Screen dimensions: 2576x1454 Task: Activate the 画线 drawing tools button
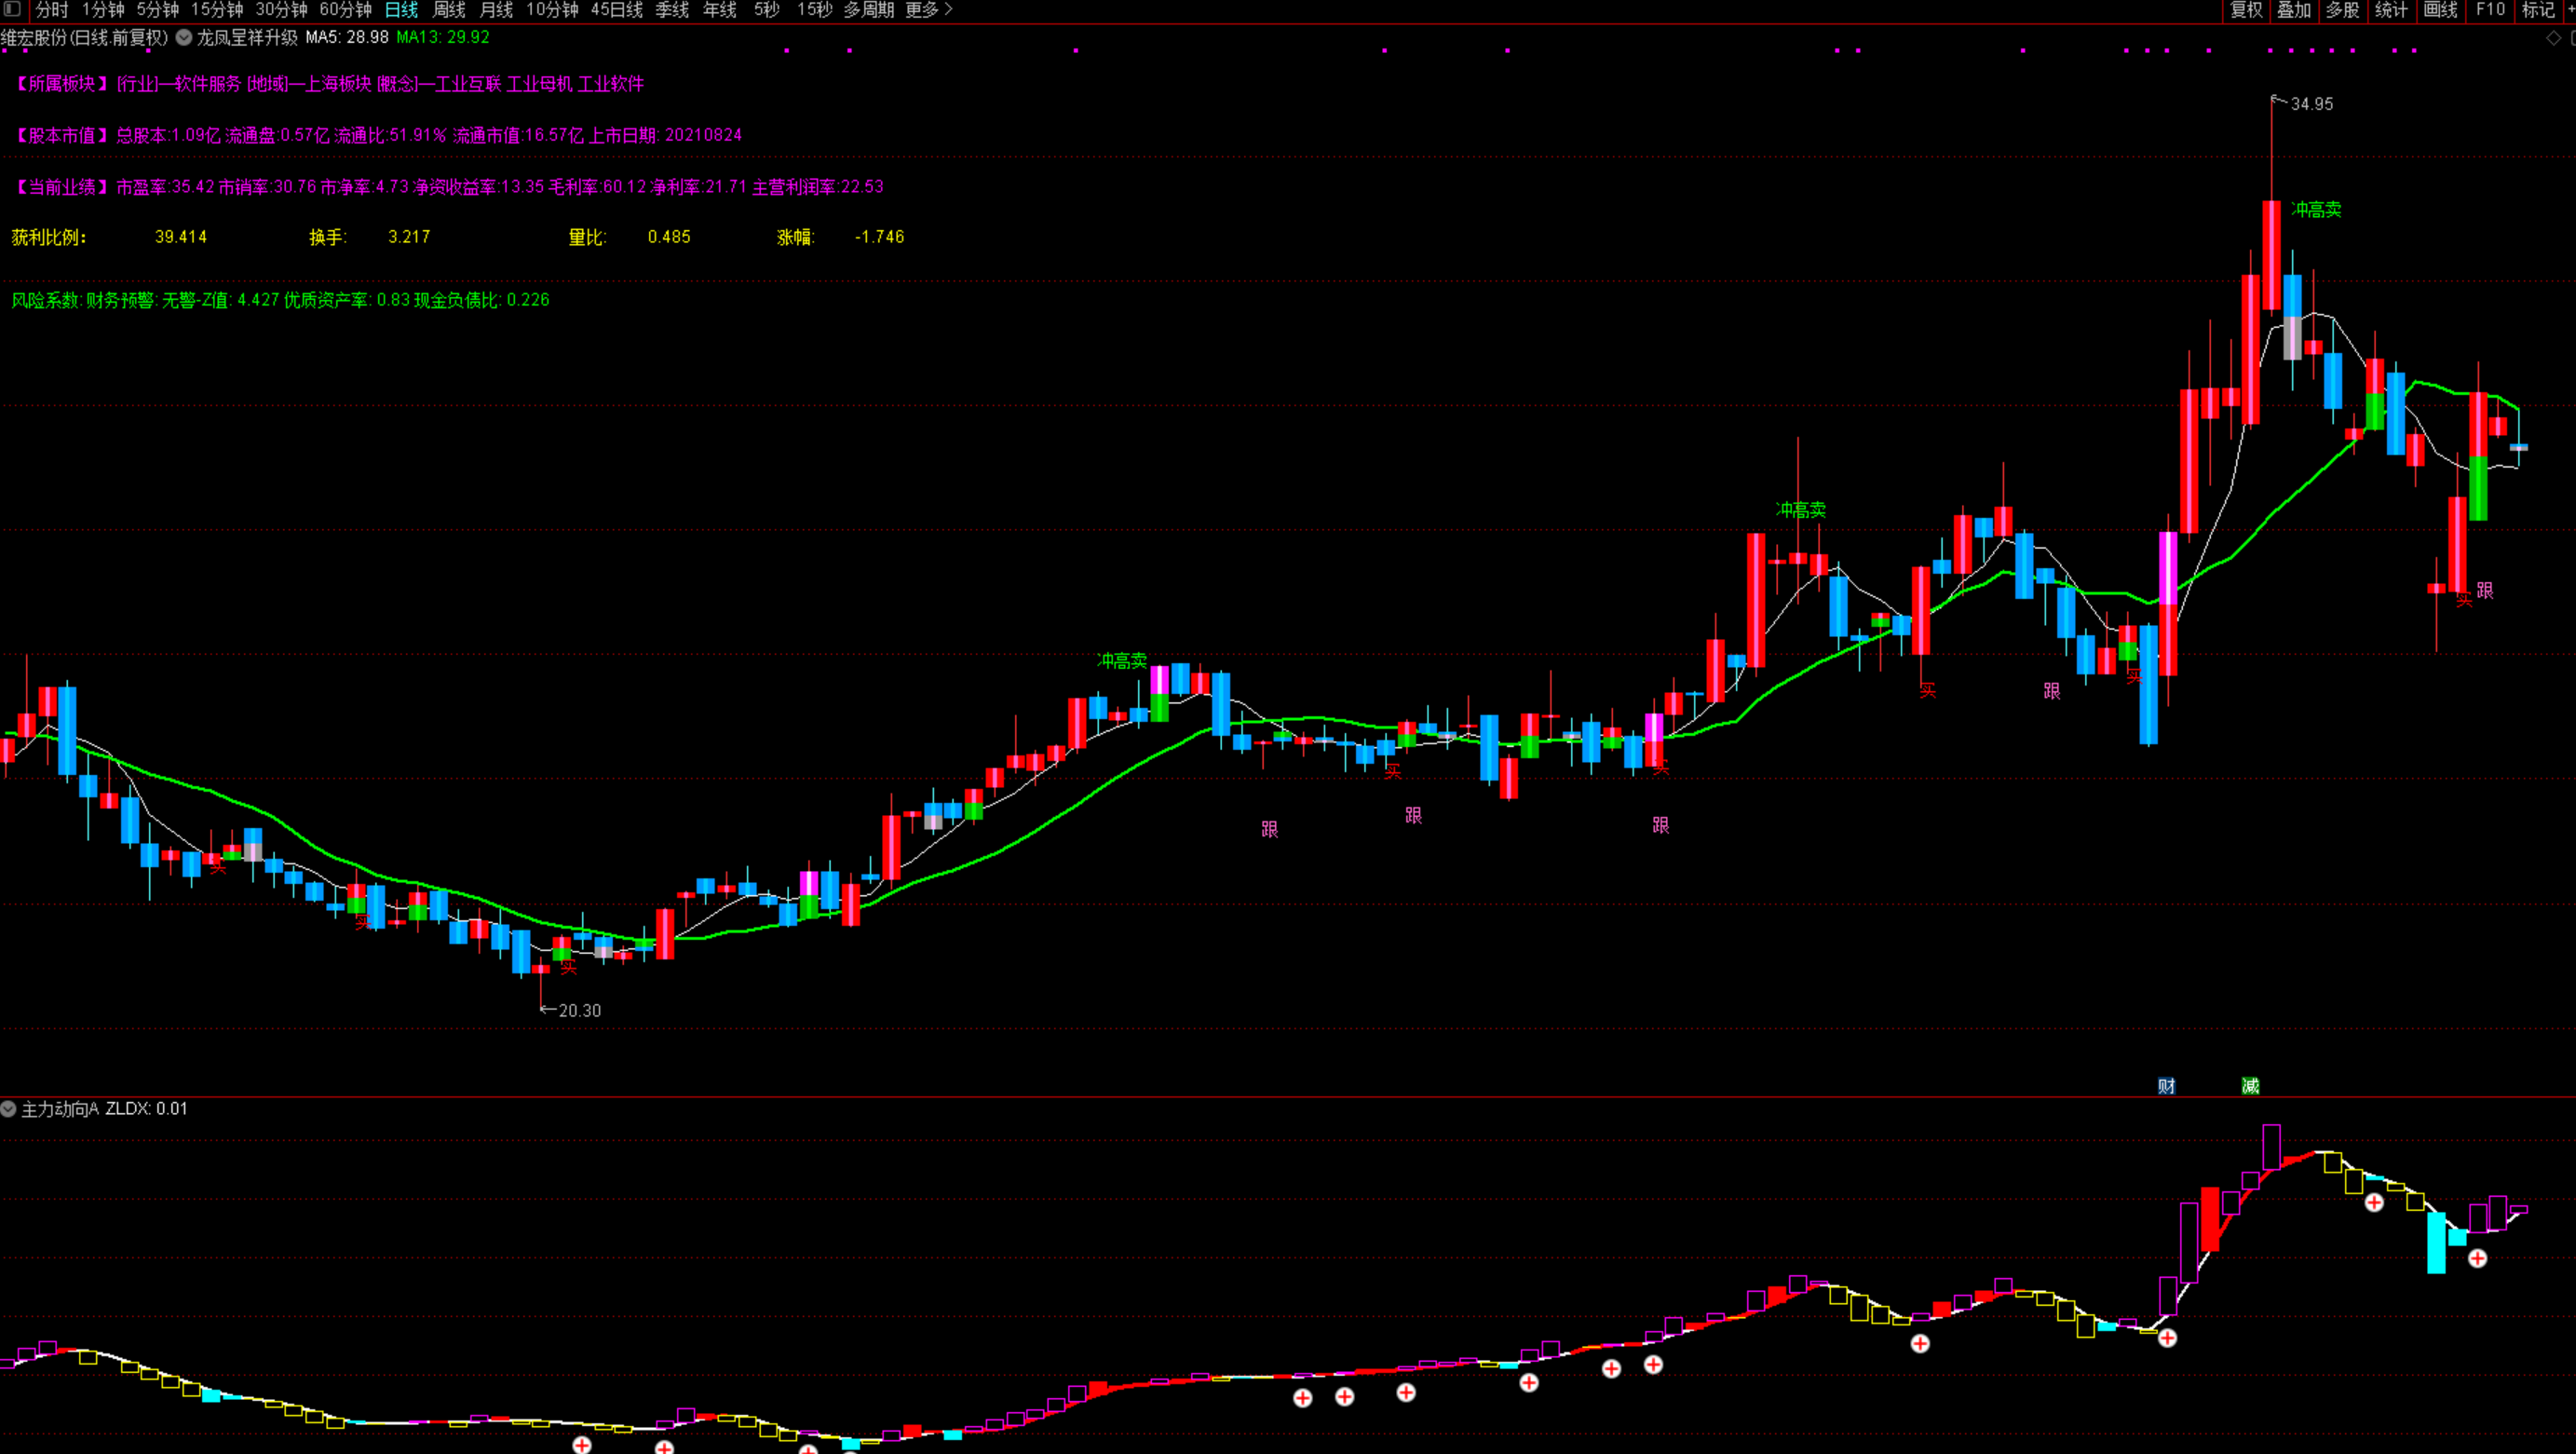2440,9
